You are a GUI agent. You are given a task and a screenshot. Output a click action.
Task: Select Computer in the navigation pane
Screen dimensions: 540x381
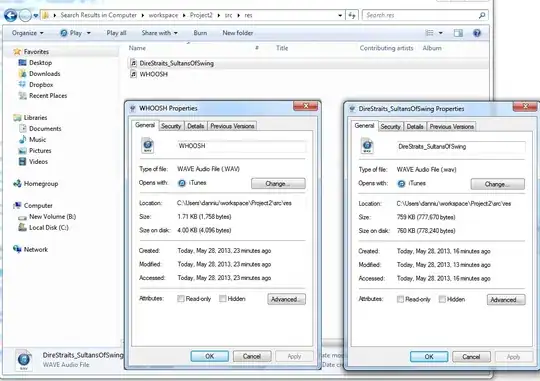[38, 206]
